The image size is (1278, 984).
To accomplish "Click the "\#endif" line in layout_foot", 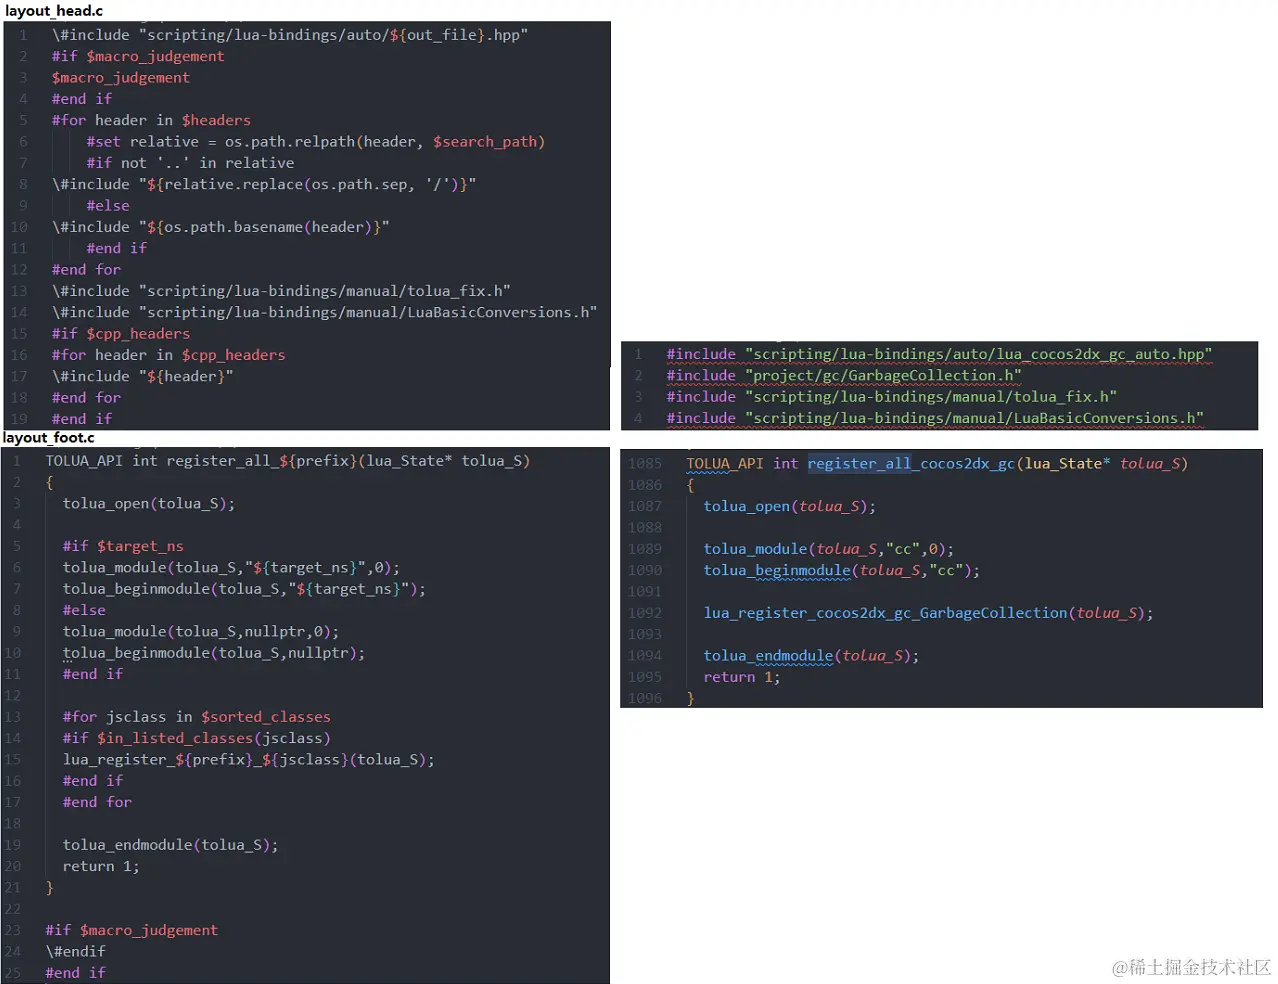I will tap(75, 951).
